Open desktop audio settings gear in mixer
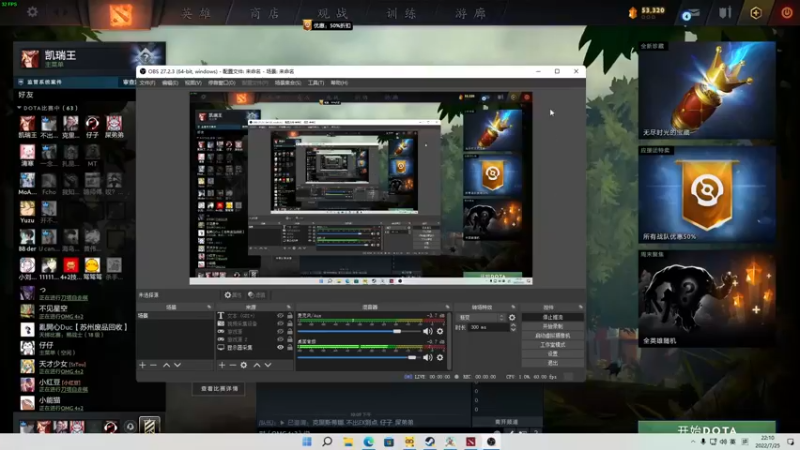 (440, 358)
